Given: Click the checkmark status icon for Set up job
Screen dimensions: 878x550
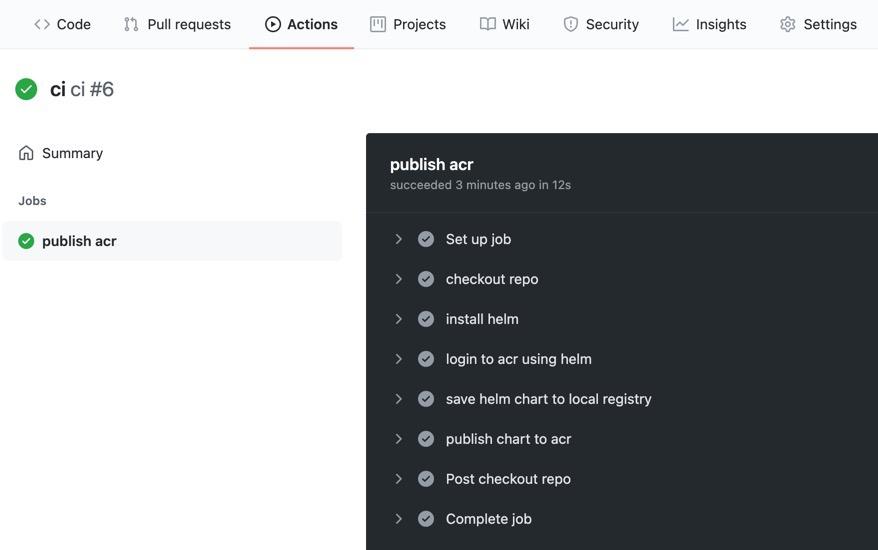Looking at the screenshot, I should point(426,239).
